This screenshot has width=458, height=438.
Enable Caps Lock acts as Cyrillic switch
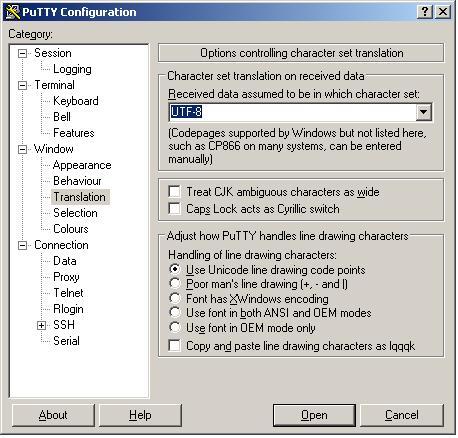tap(175, 209)
